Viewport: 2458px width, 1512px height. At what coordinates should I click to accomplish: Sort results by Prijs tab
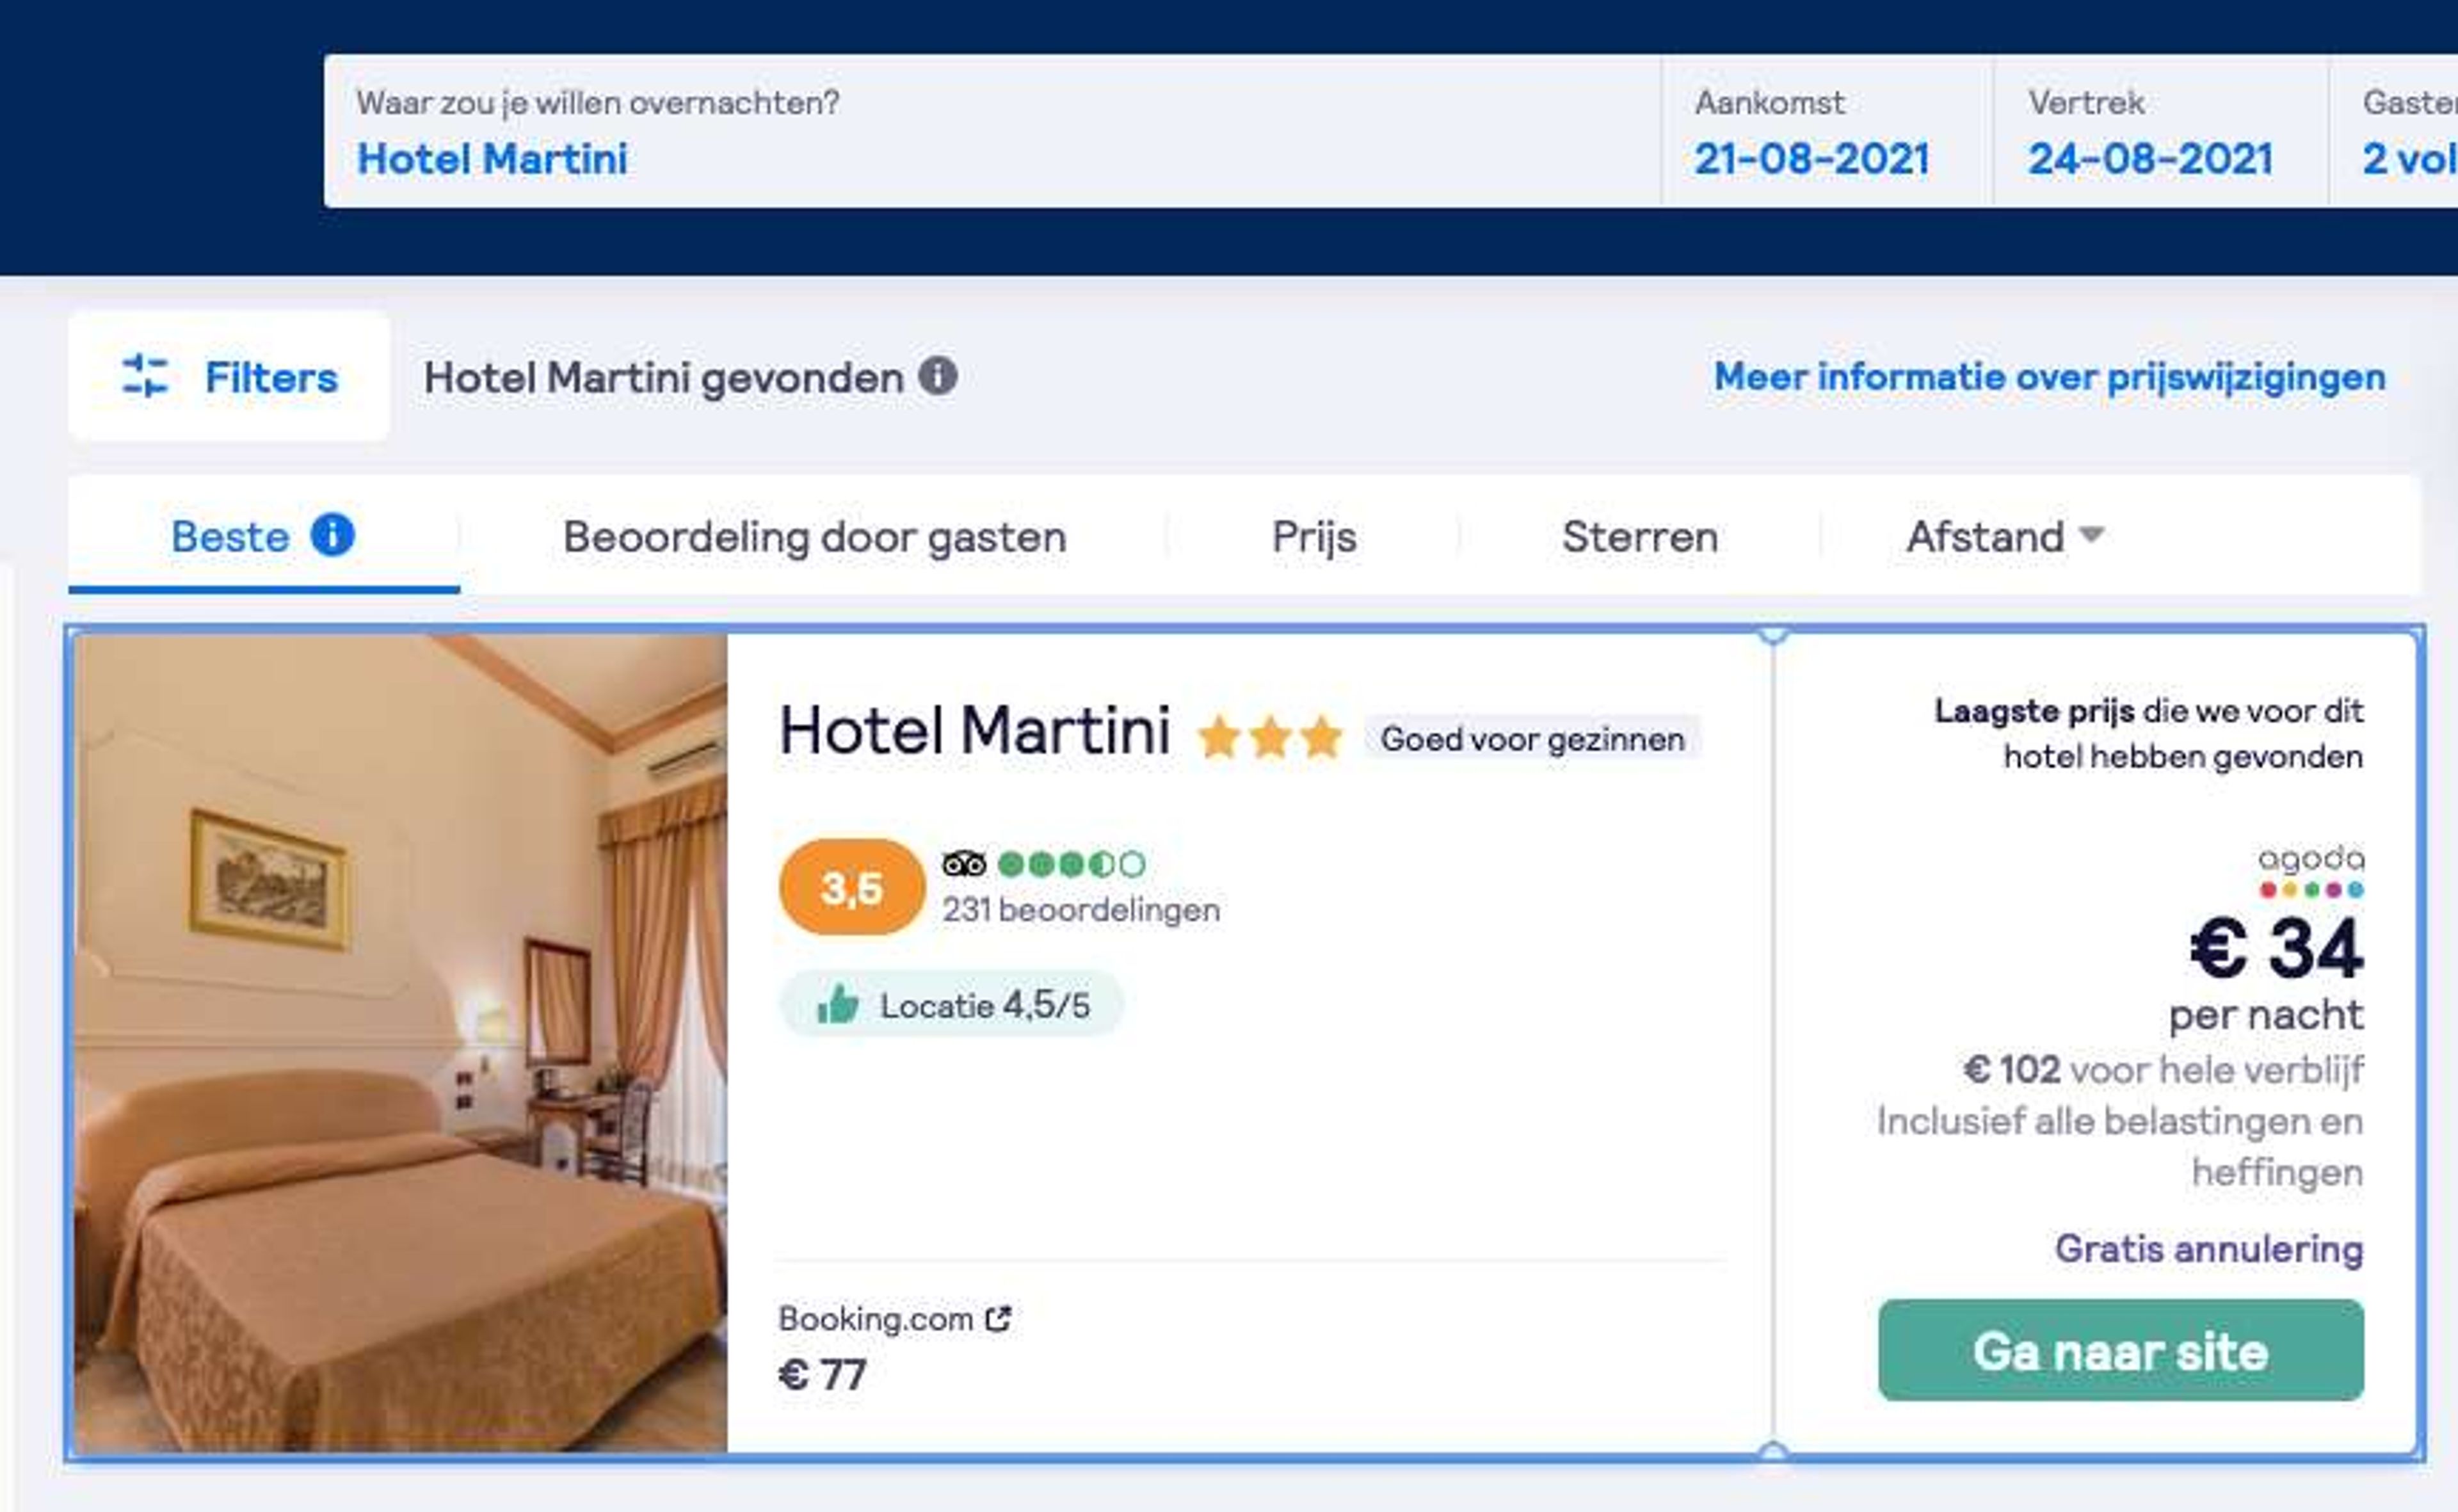coord(1314,536)
